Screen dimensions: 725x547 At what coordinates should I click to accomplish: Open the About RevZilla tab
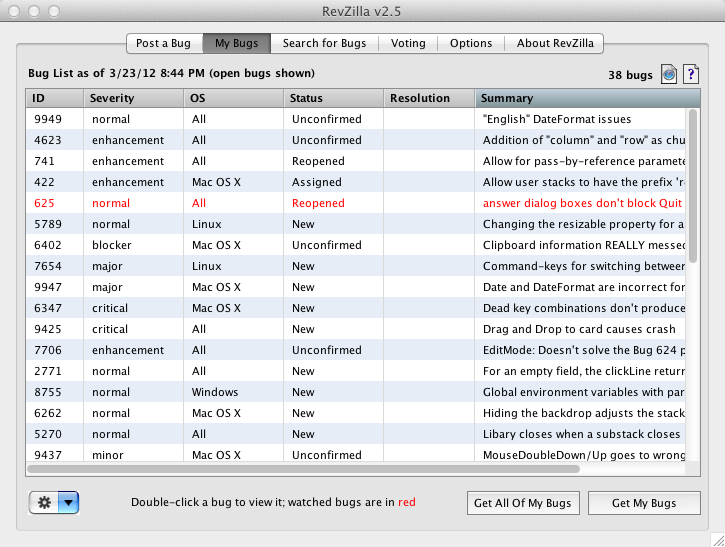pos(554,43)
